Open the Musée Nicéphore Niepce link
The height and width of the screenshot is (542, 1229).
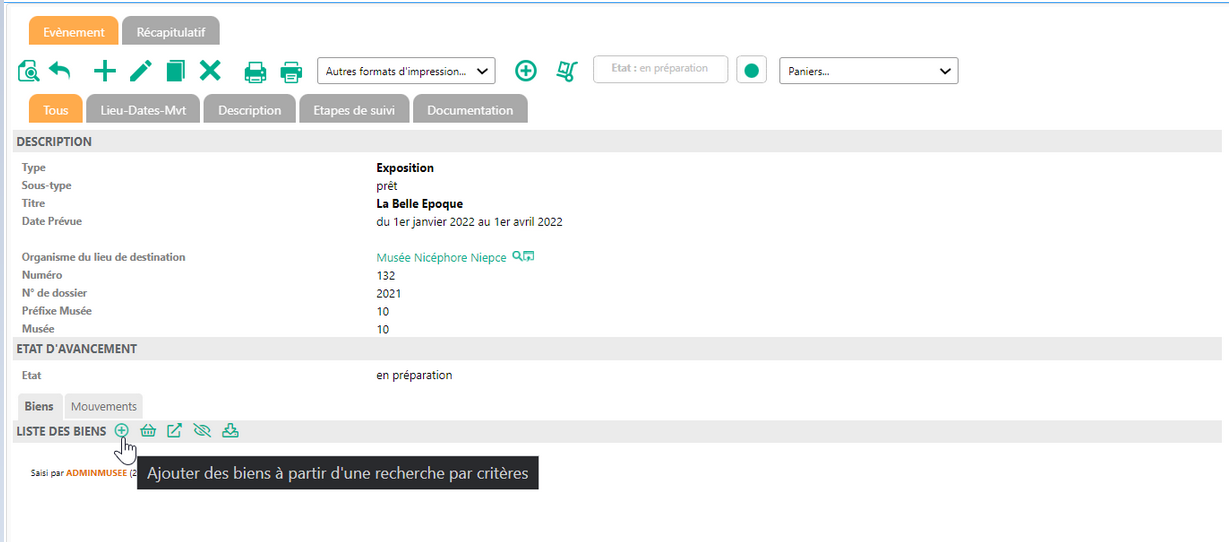pos(441,258)
